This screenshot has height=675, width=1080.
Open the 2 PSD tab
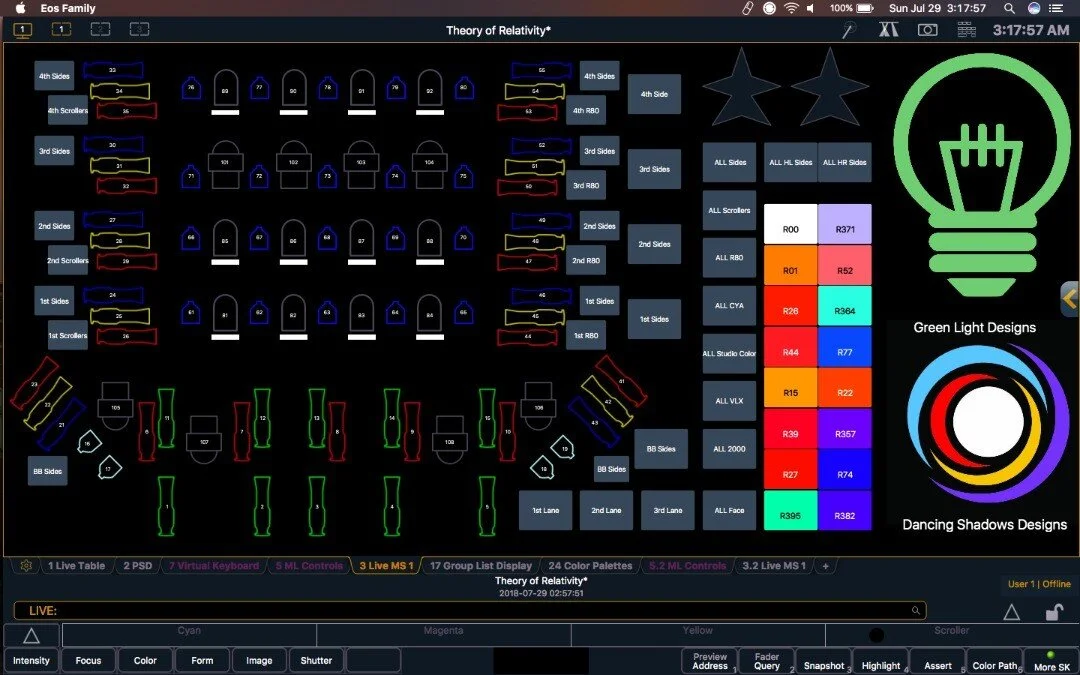coord(138,565)
